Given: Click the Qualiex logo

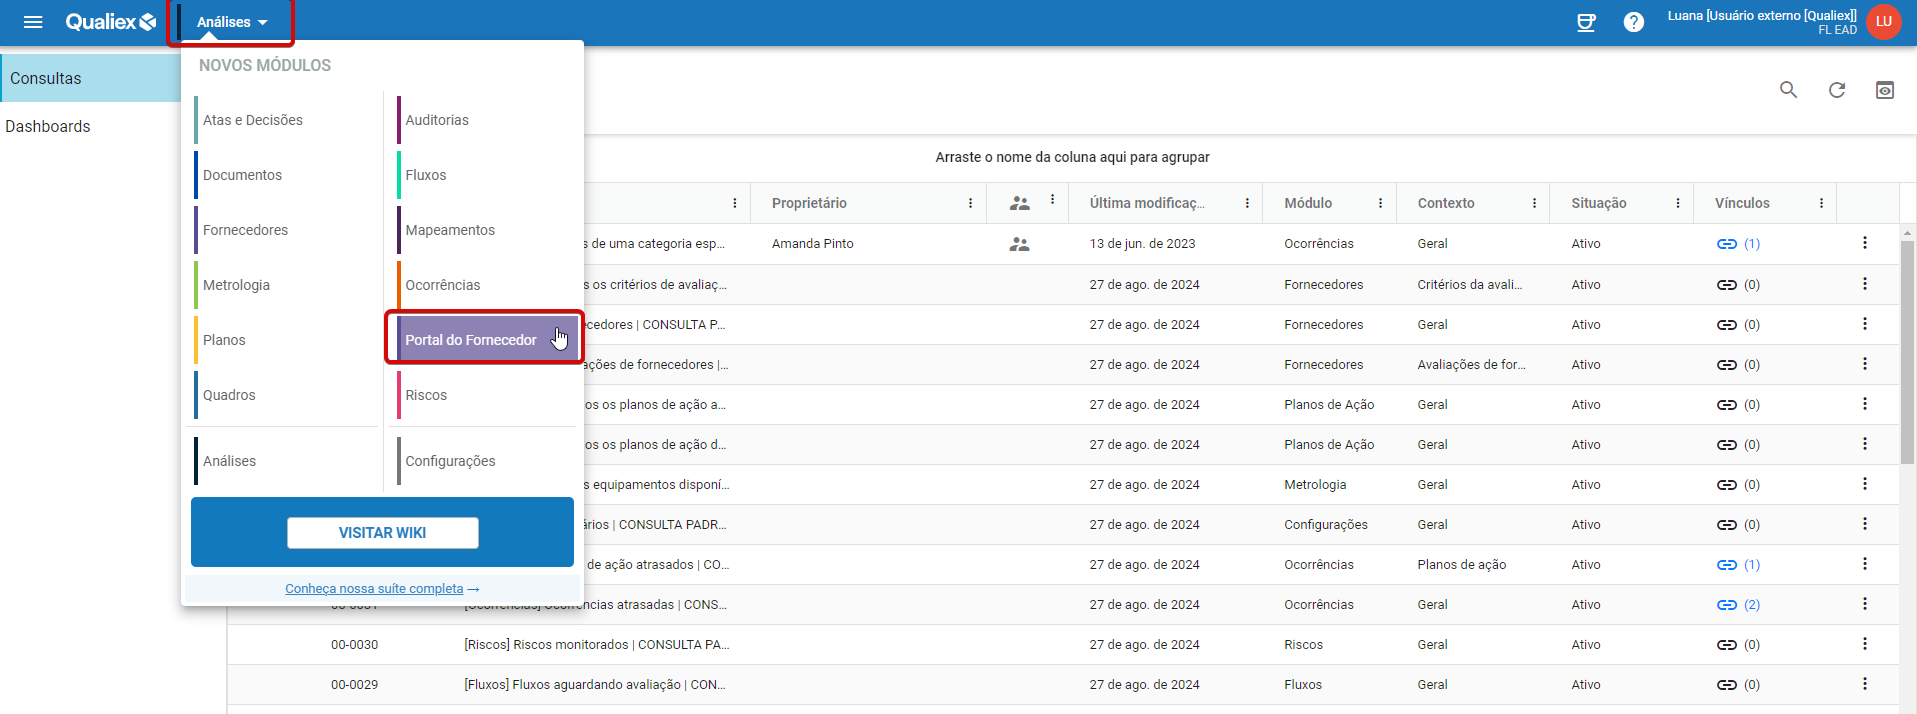Looking at the screenshot, I should 110,22.
